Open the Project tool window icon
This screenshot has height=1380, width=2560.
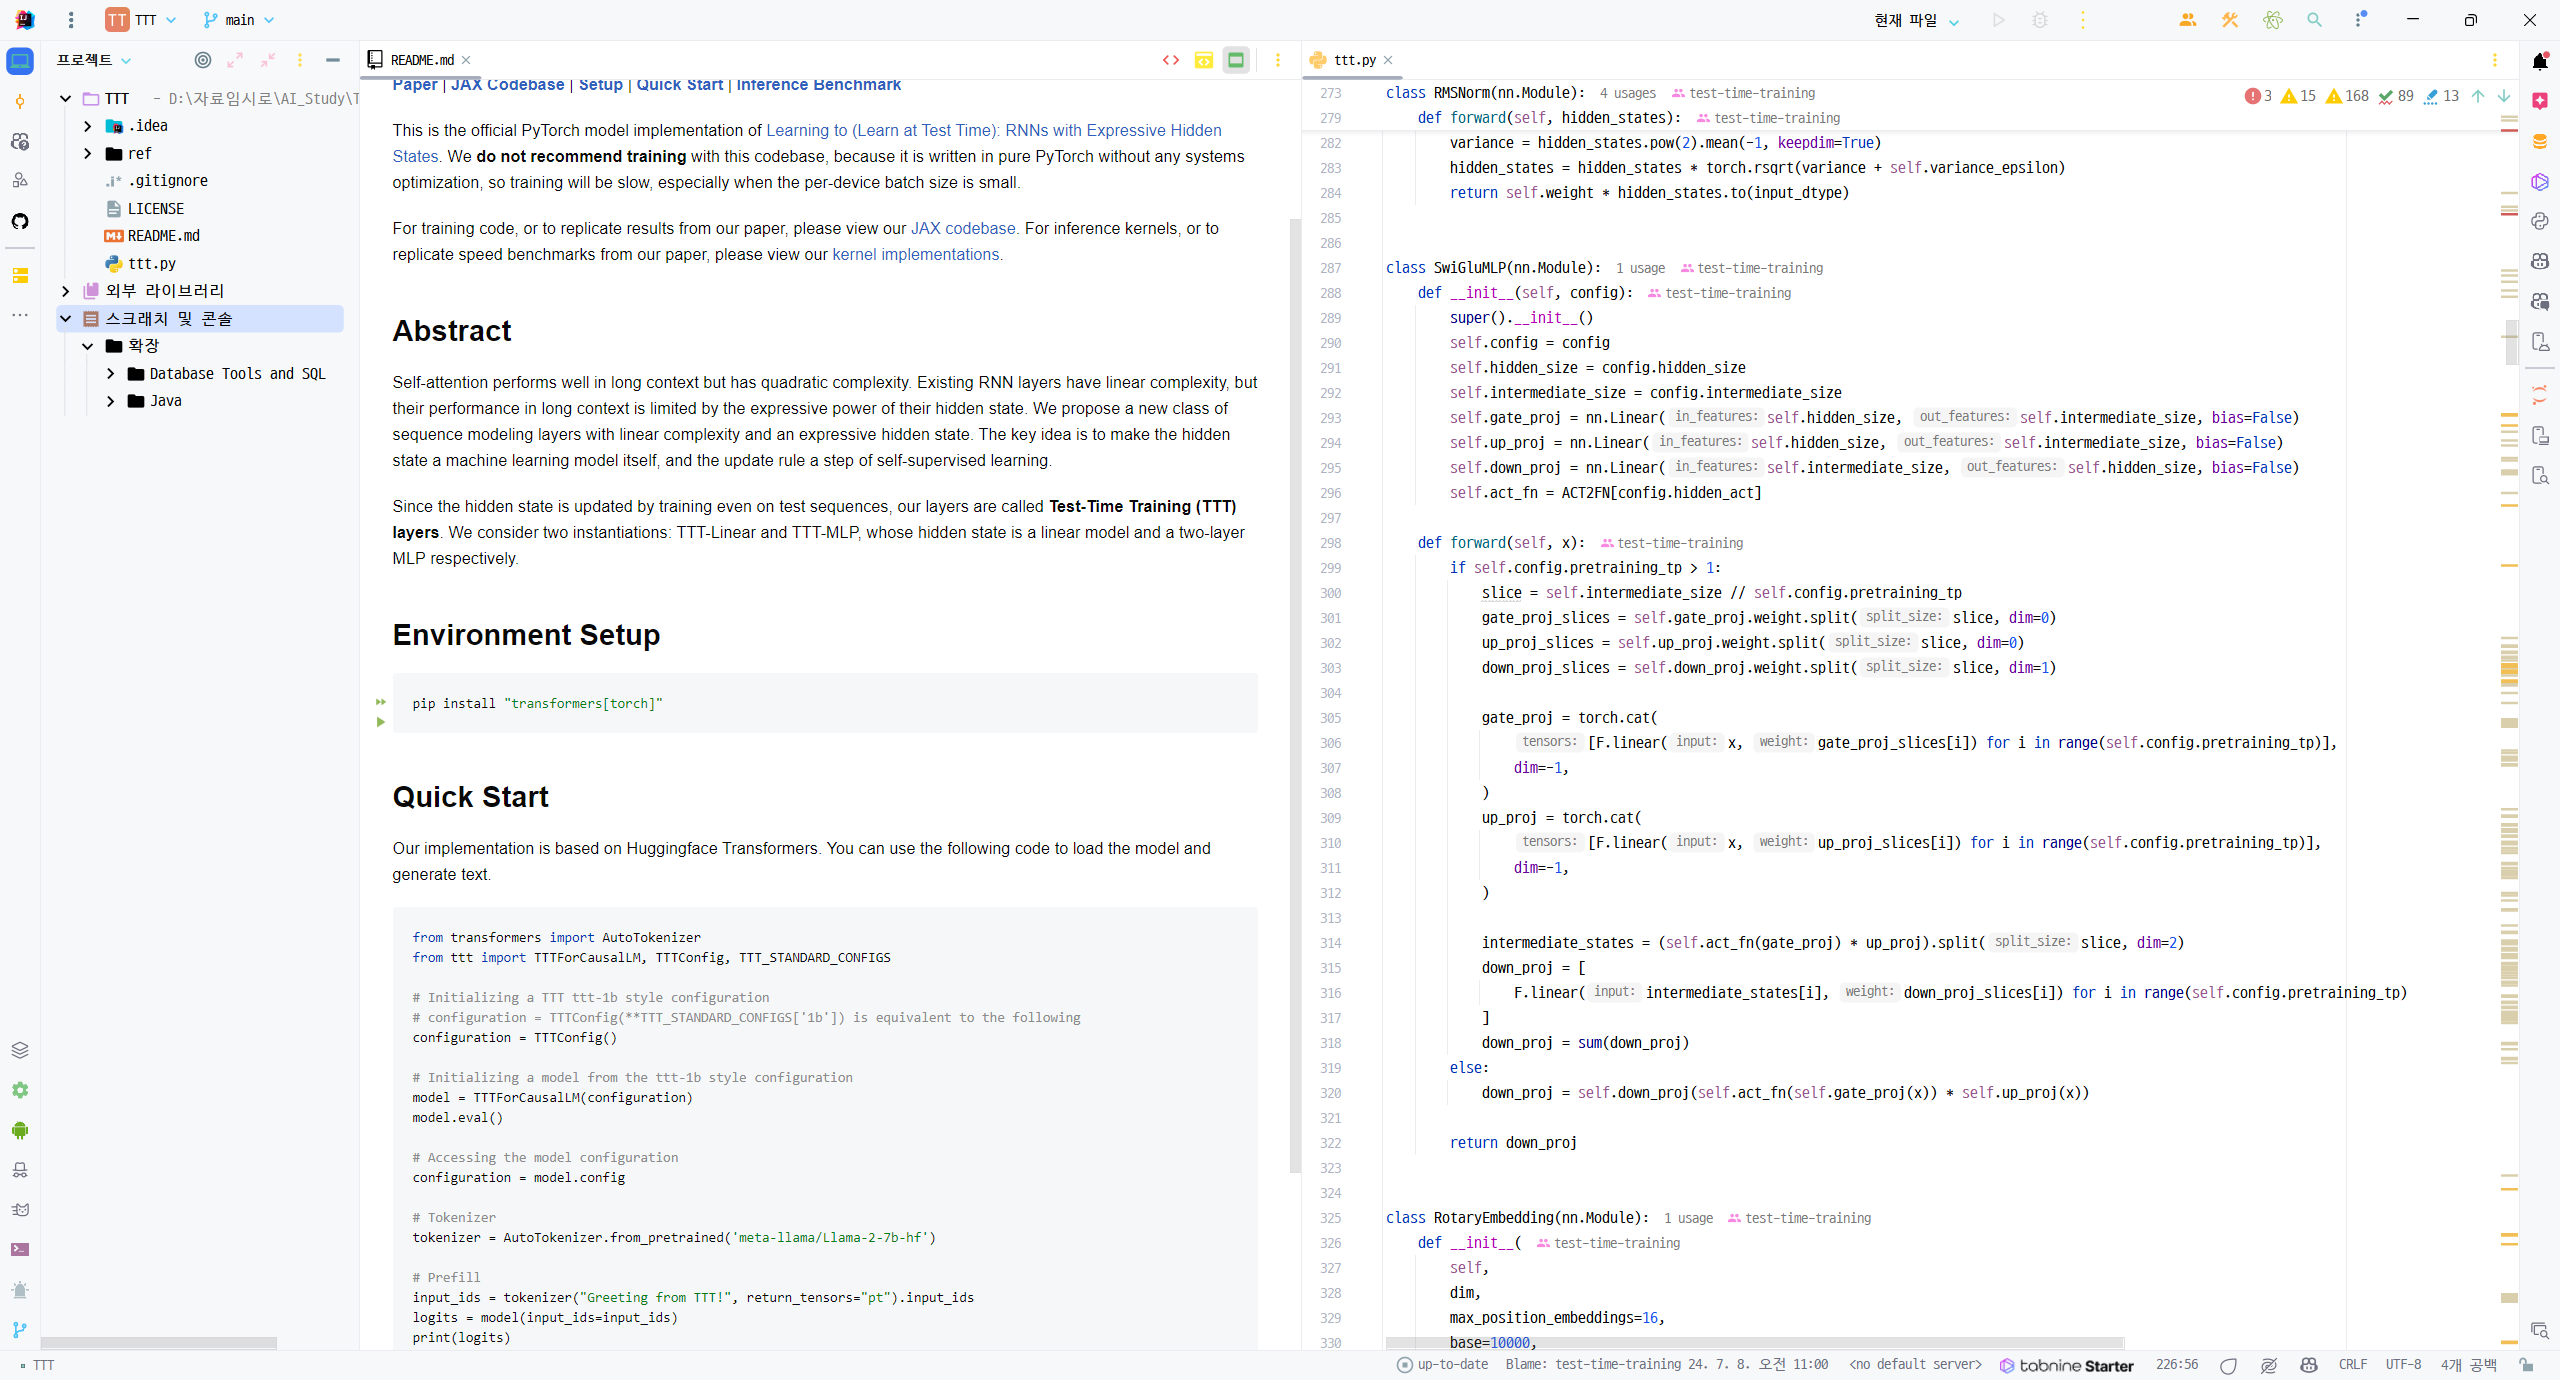click(x=20, y=61)
